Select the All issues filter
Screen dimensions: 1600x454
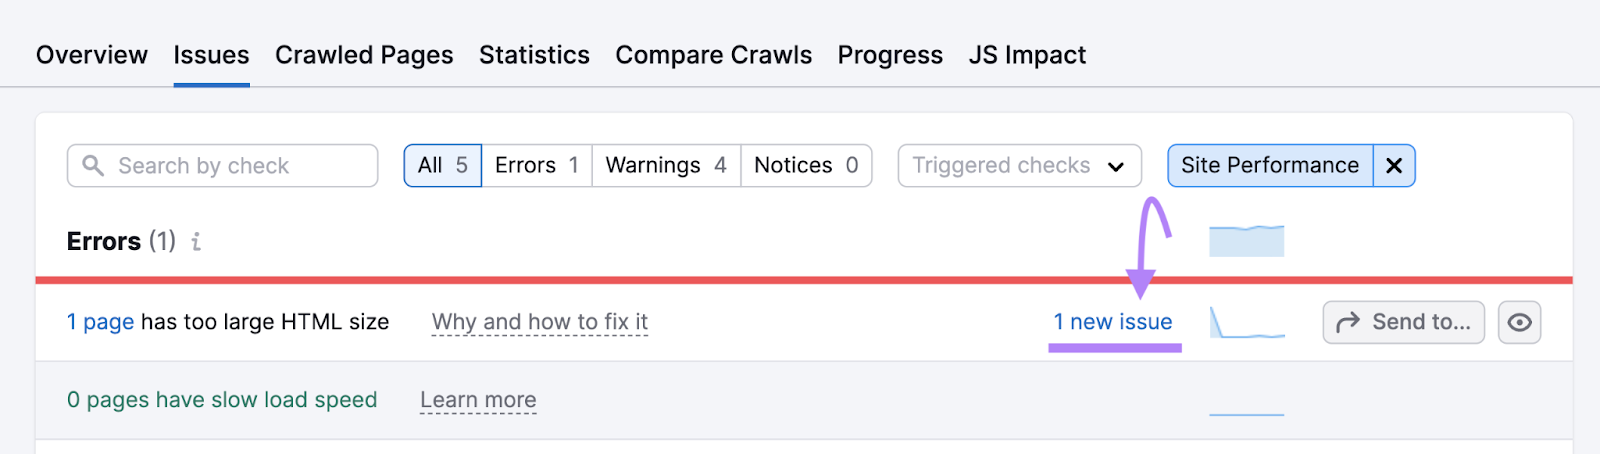point(442,166)
